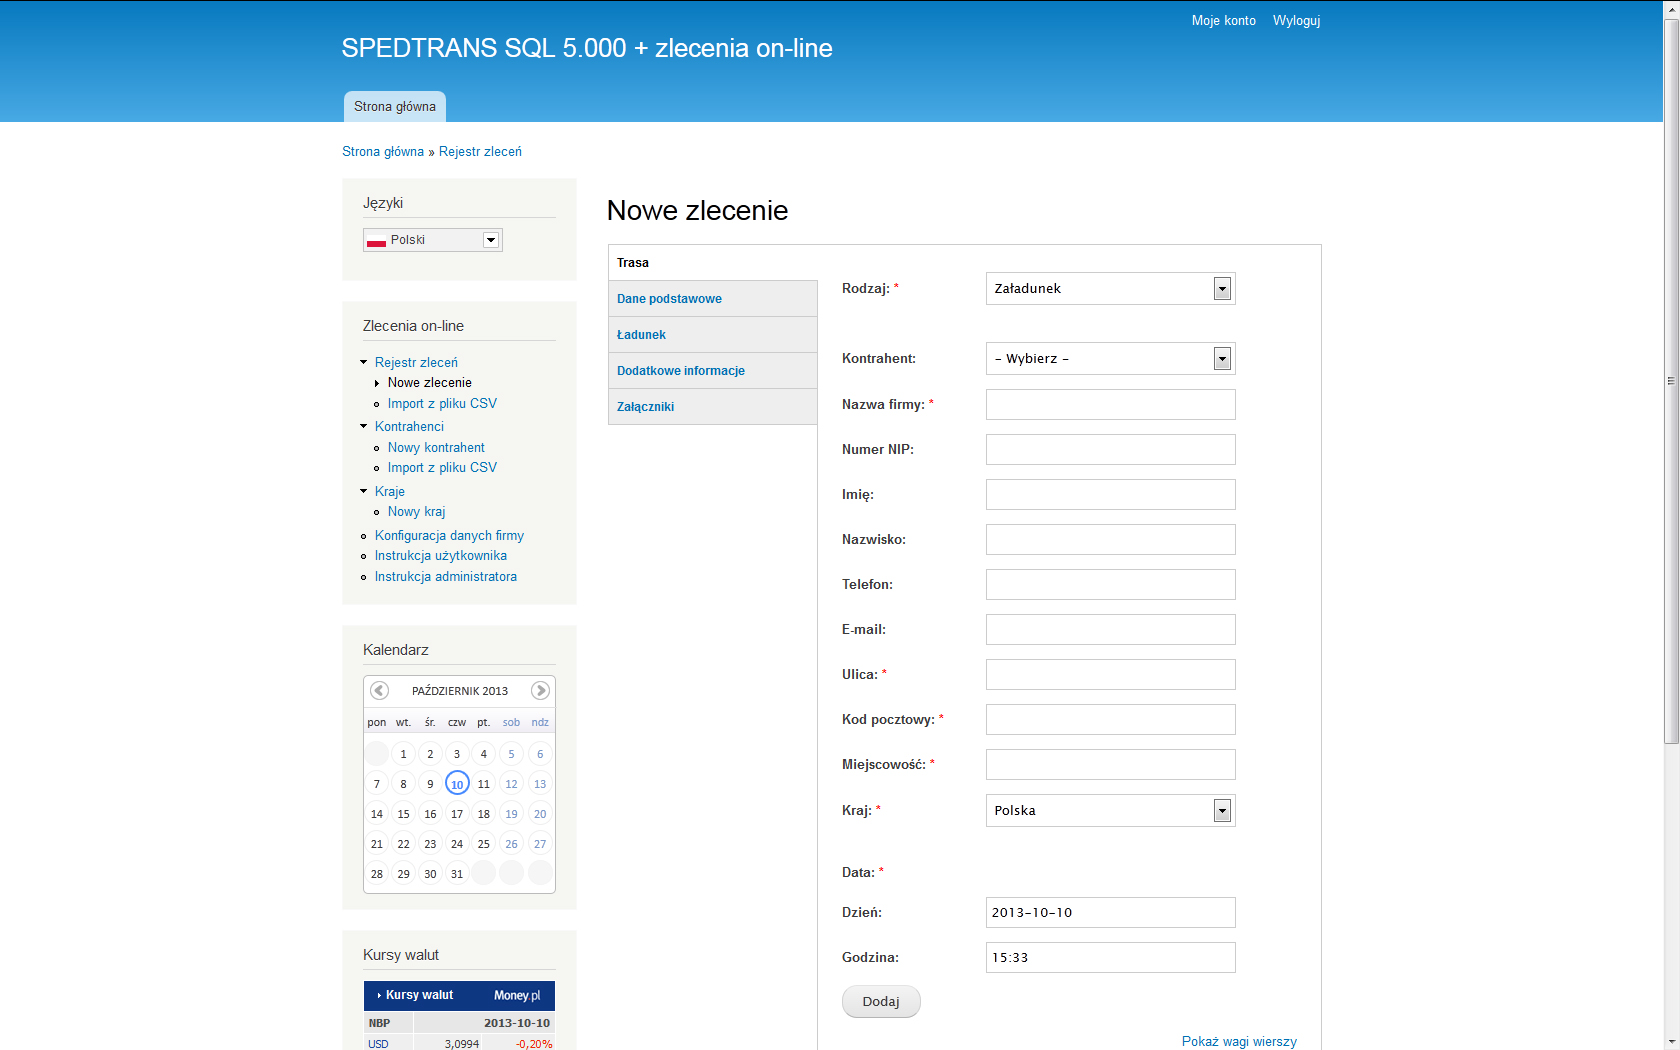Focus the Telefon input field
The height and width of the screenshot is (1050, 1680).
1111,584
